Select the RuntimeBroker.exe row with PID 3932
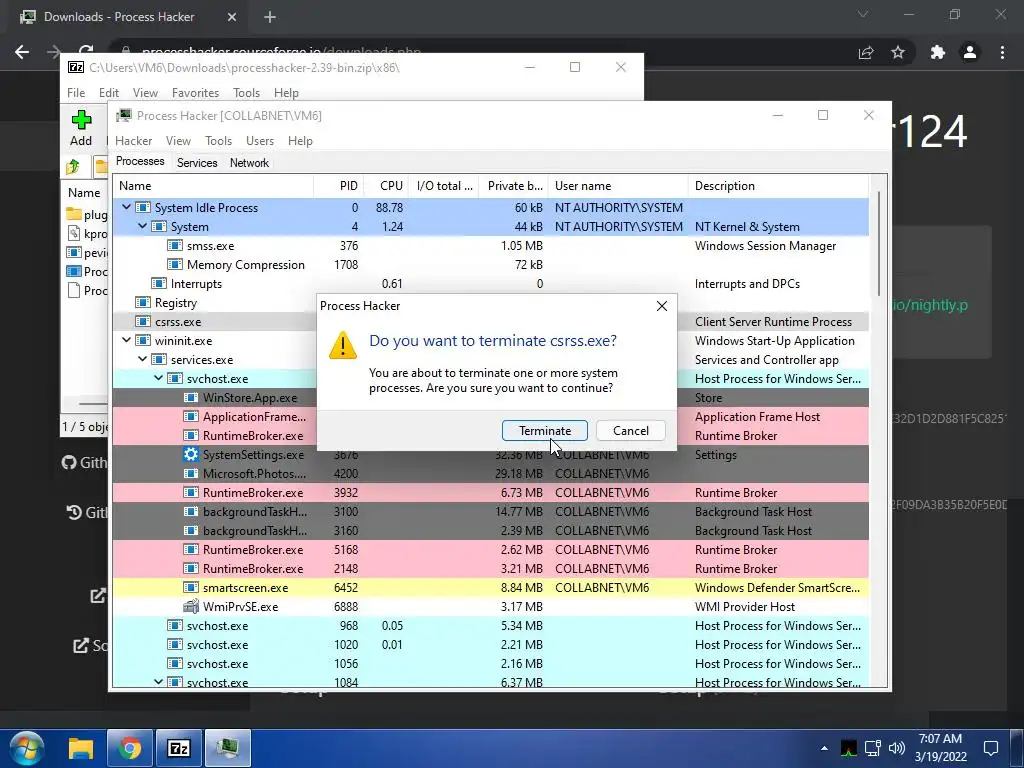1024x768 pixels. tap(490, 492)
